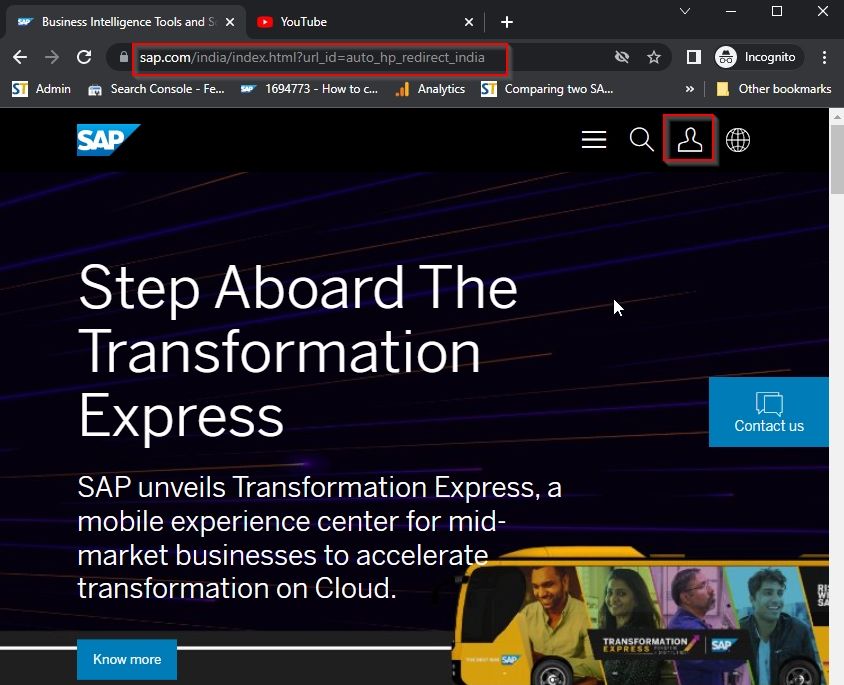
Task: Open the Chrome three-dot menu
Action: (x=824, y=57)
